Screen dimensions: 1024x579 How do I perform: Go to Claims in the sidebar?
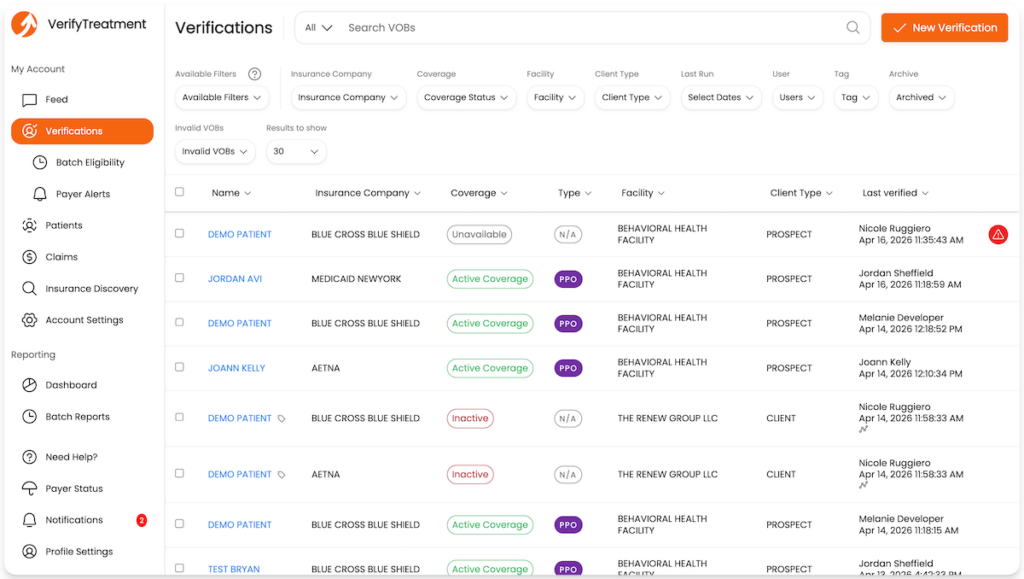(61, 257)
